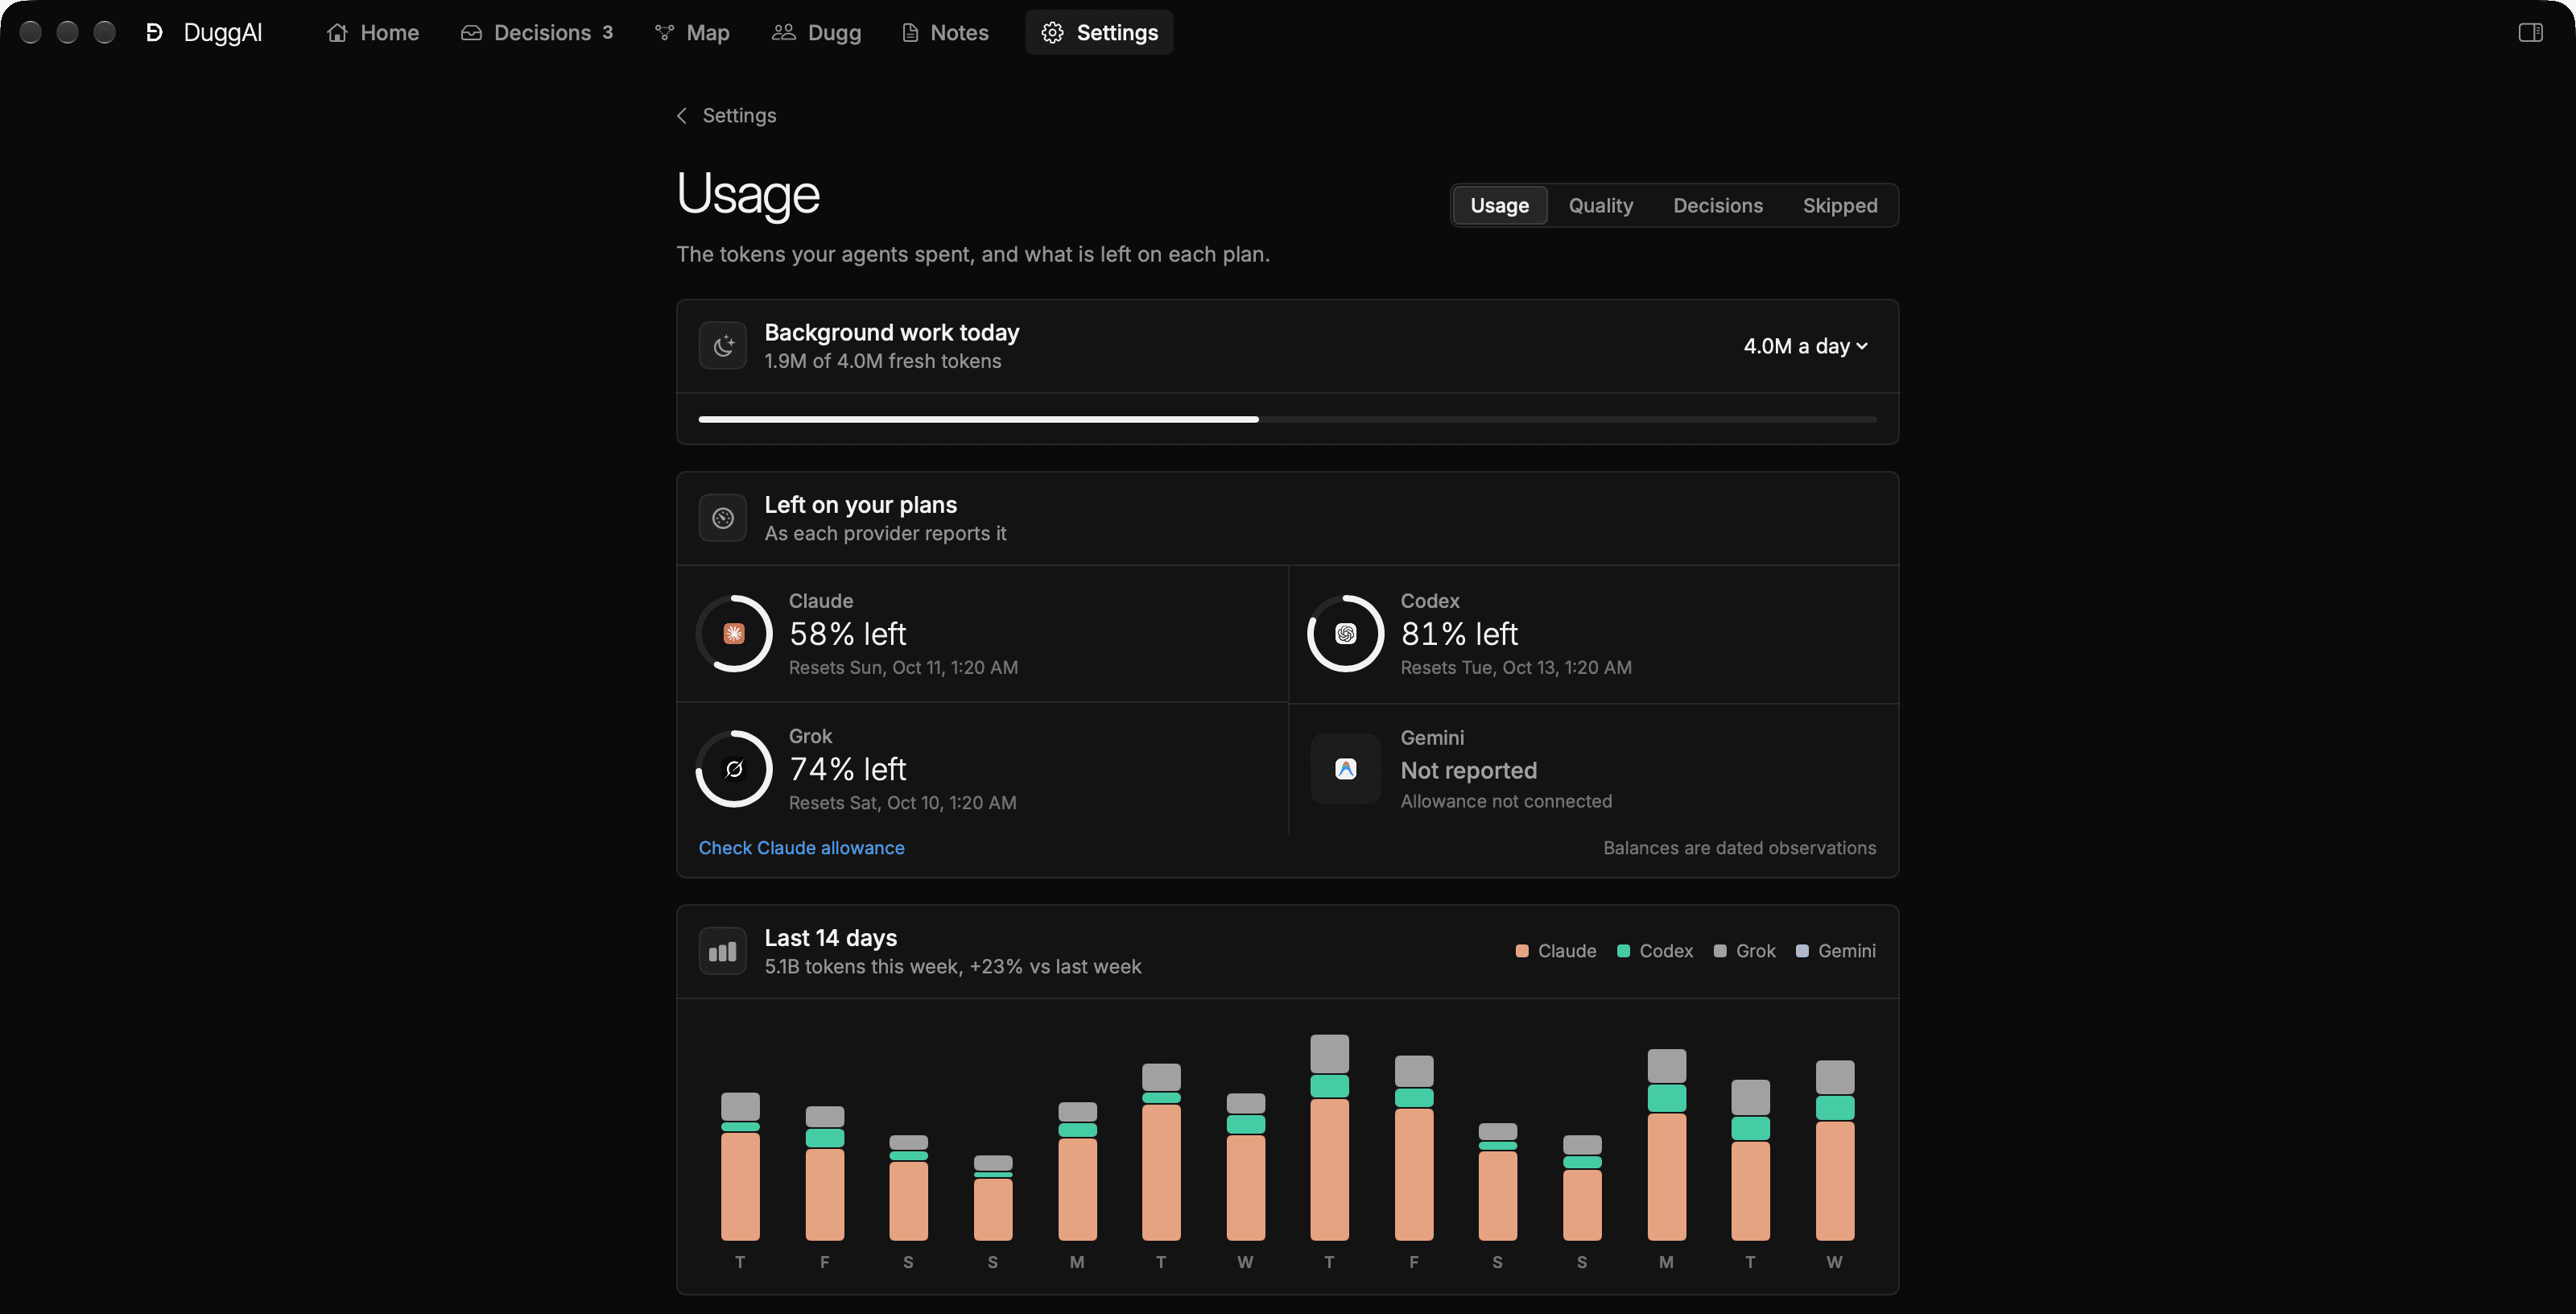
Task: Click 'Allowance not connected' text
Action: [1505, 801]
